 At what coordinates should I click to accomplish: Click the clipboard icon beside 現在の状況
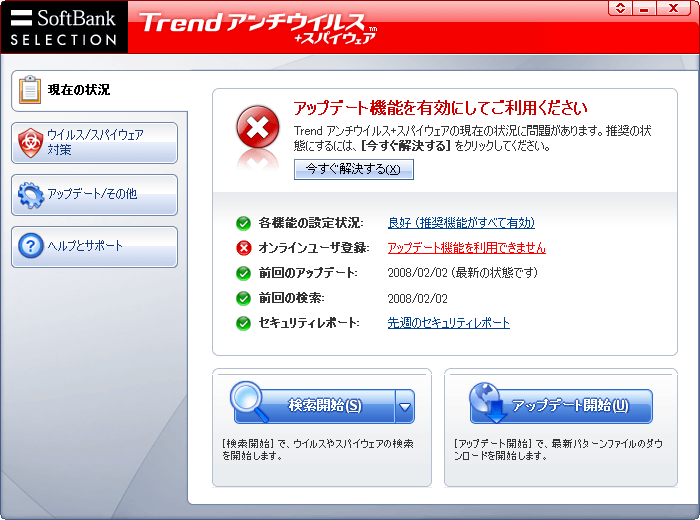click(x=30, y=90)
